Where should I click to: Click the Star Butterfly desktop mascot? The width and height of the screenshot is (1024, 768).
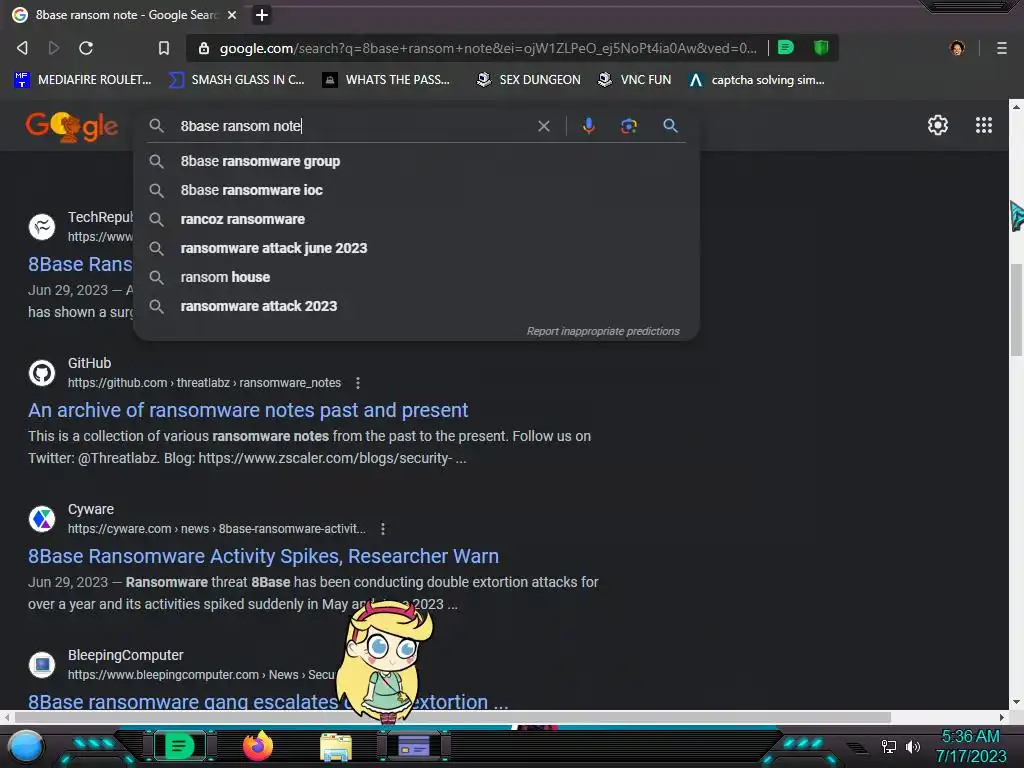385,661
